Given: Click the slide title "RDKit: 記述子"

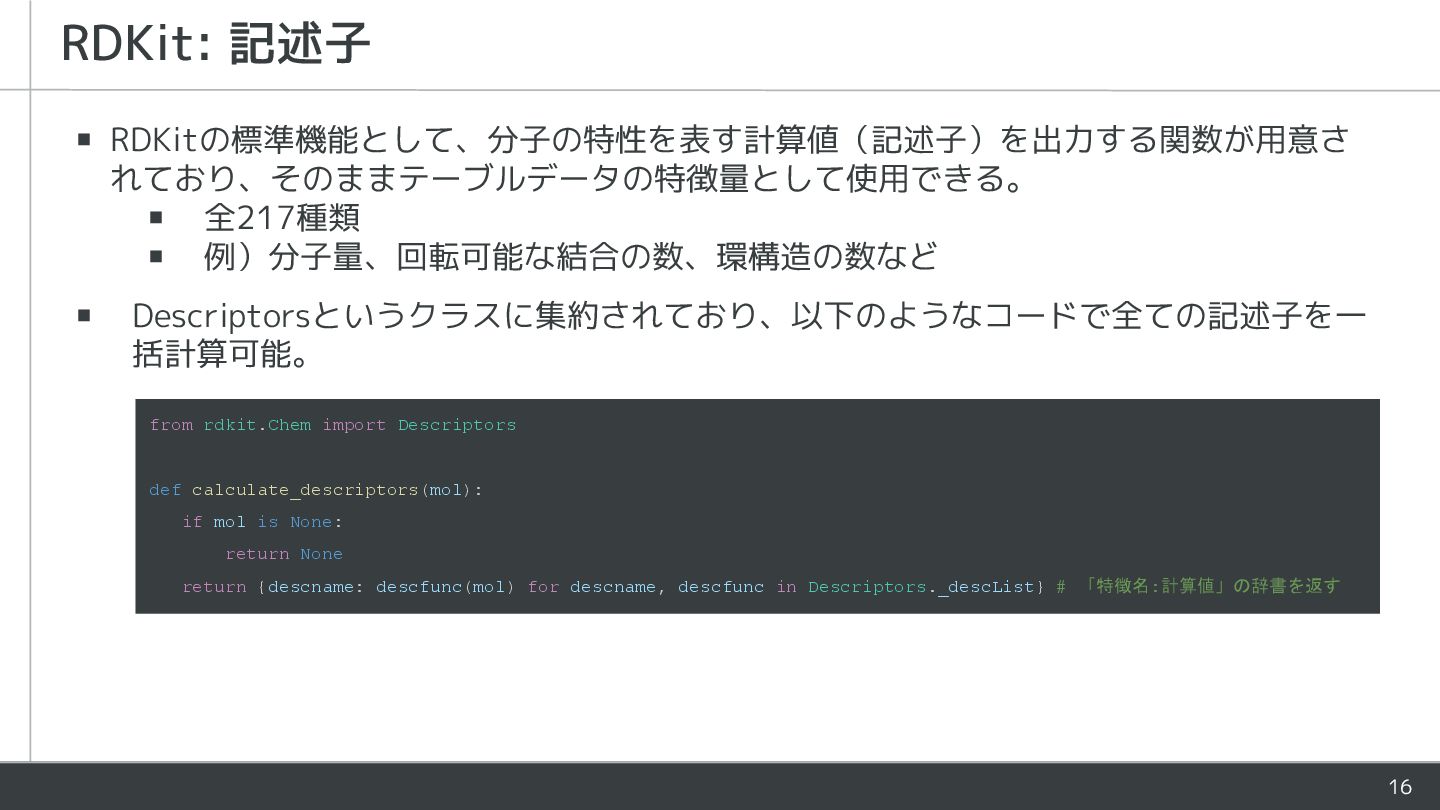Looking at the screenshot, I should (215, 44).
